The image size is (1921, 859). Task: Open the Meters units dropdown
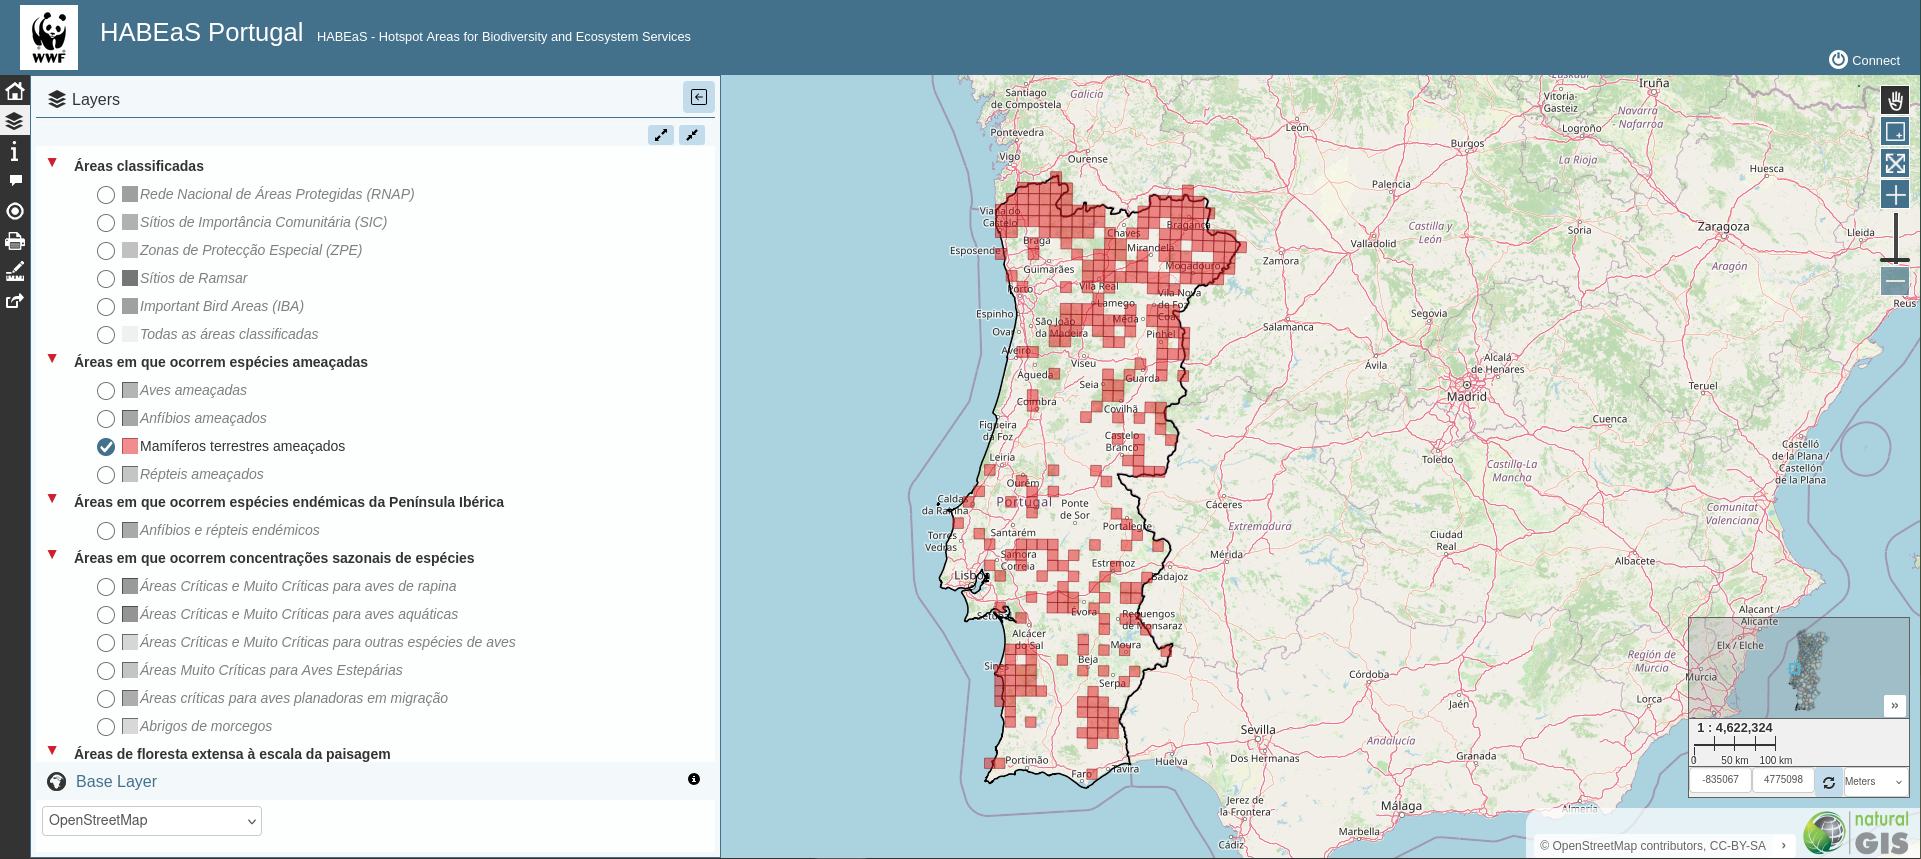point(1875,782)
